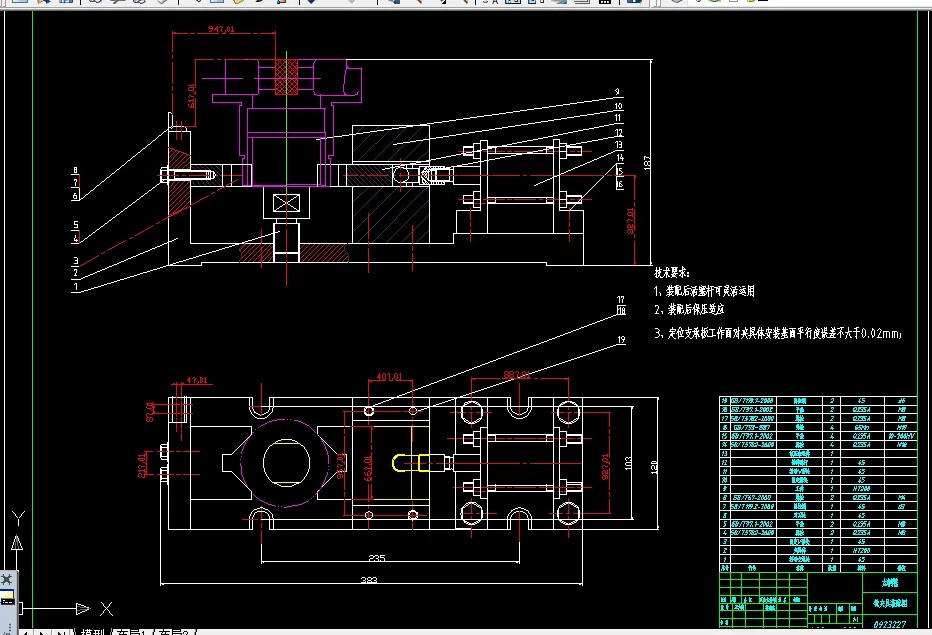
Task: Select balloon number 11 leader label
Action: coord(618,118)
